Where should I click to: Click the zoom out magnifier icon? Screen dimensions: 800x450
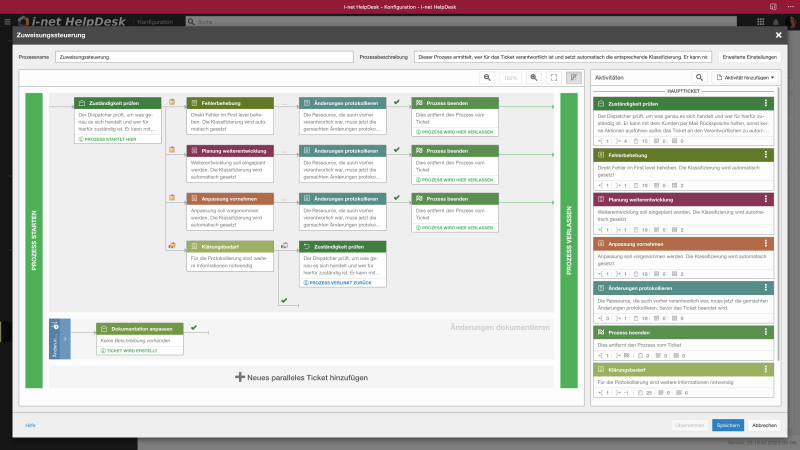(x=487, y=77)
